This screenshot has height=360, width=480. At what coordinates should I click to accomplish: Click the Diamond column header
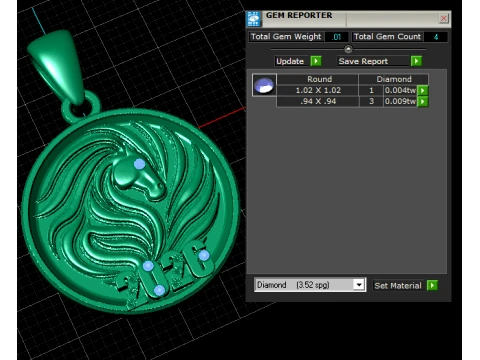tap(394, 79)
